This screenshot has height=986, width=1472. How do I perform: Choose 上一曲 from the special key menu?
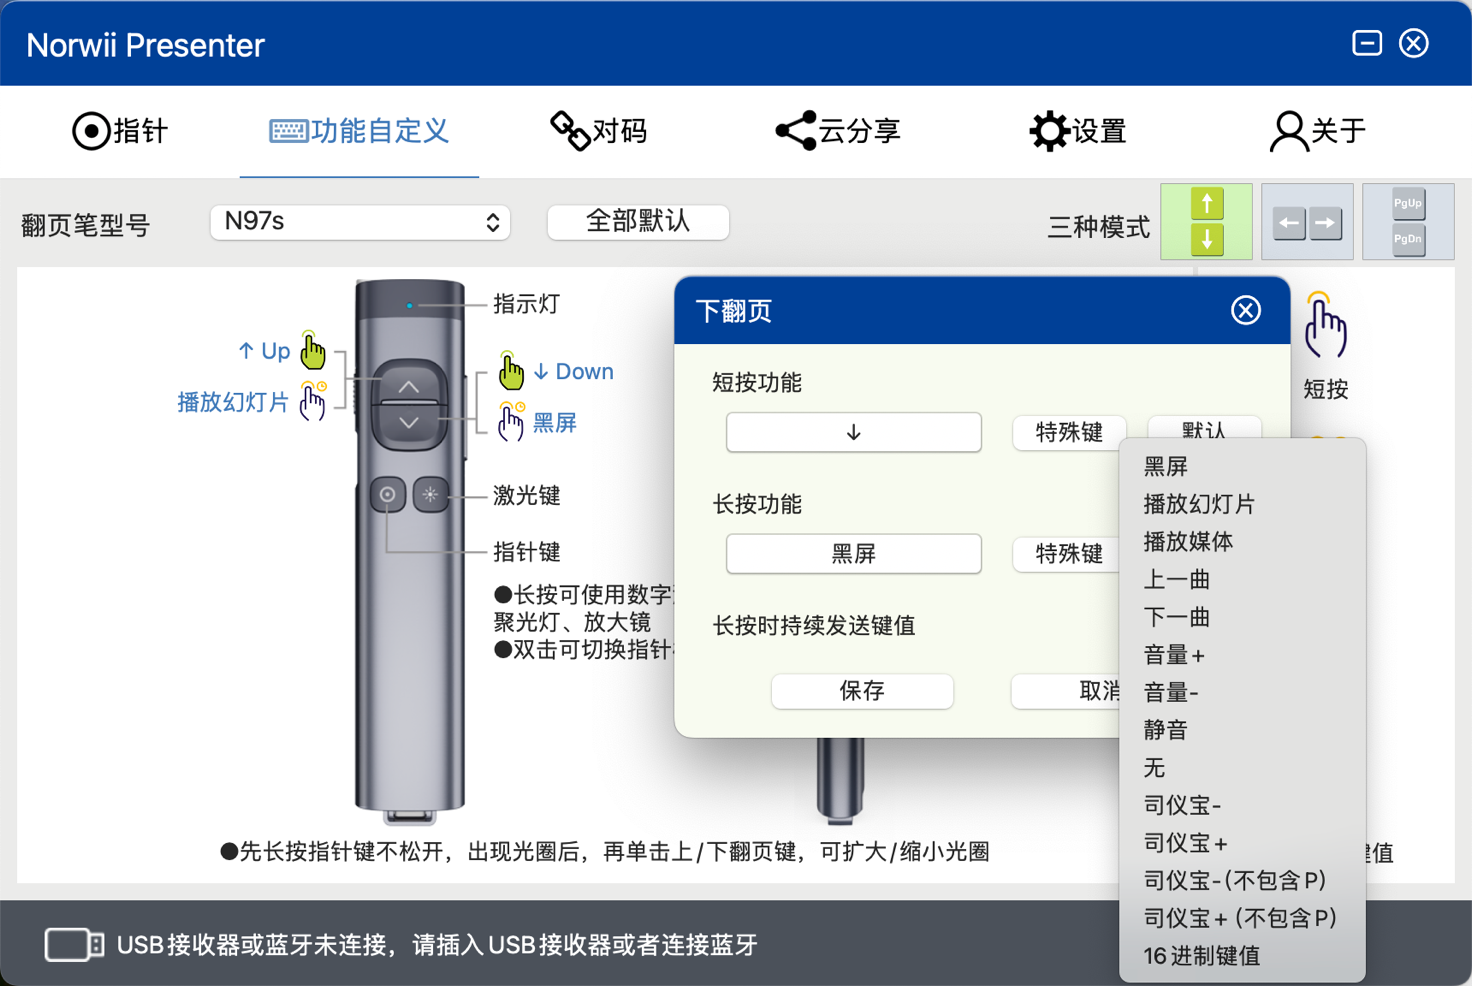pos(1242,579)
